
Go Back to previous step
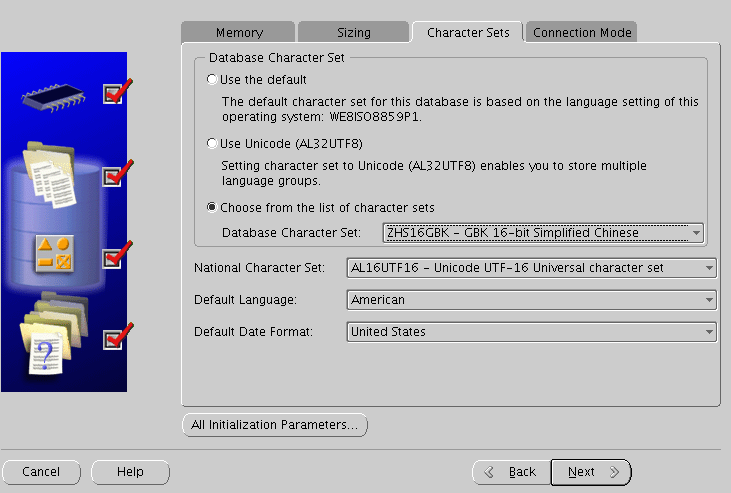tap(511, 472)
